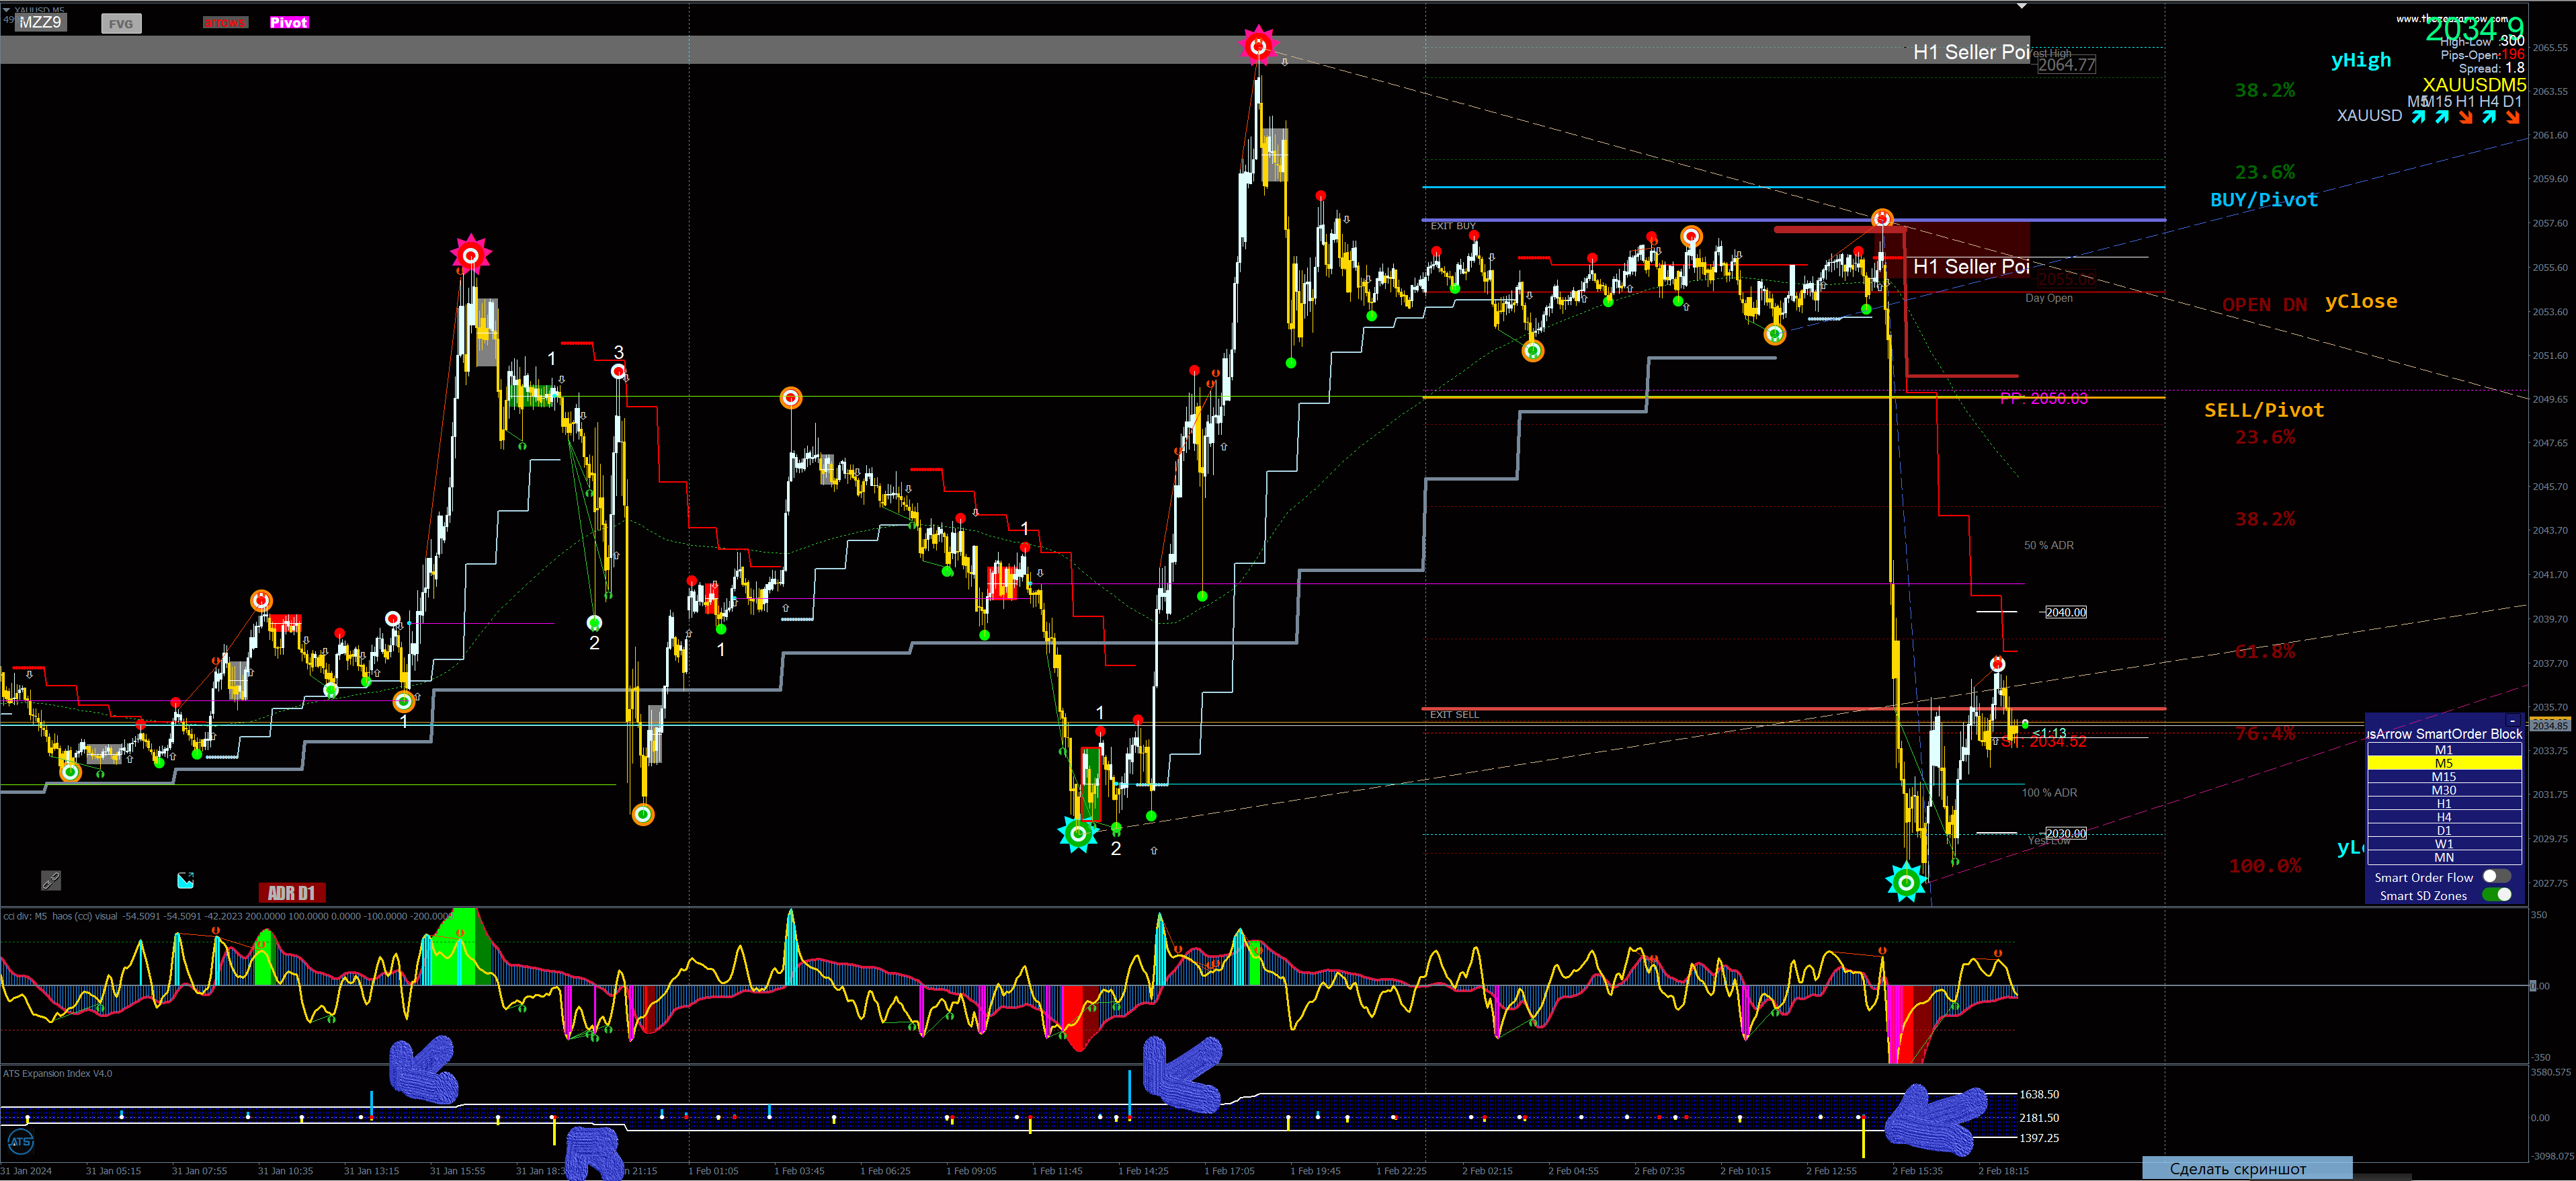Enable the Smart Order Flow switch
This screenshot has height=1181, width=2576.
coord(2496,877)
